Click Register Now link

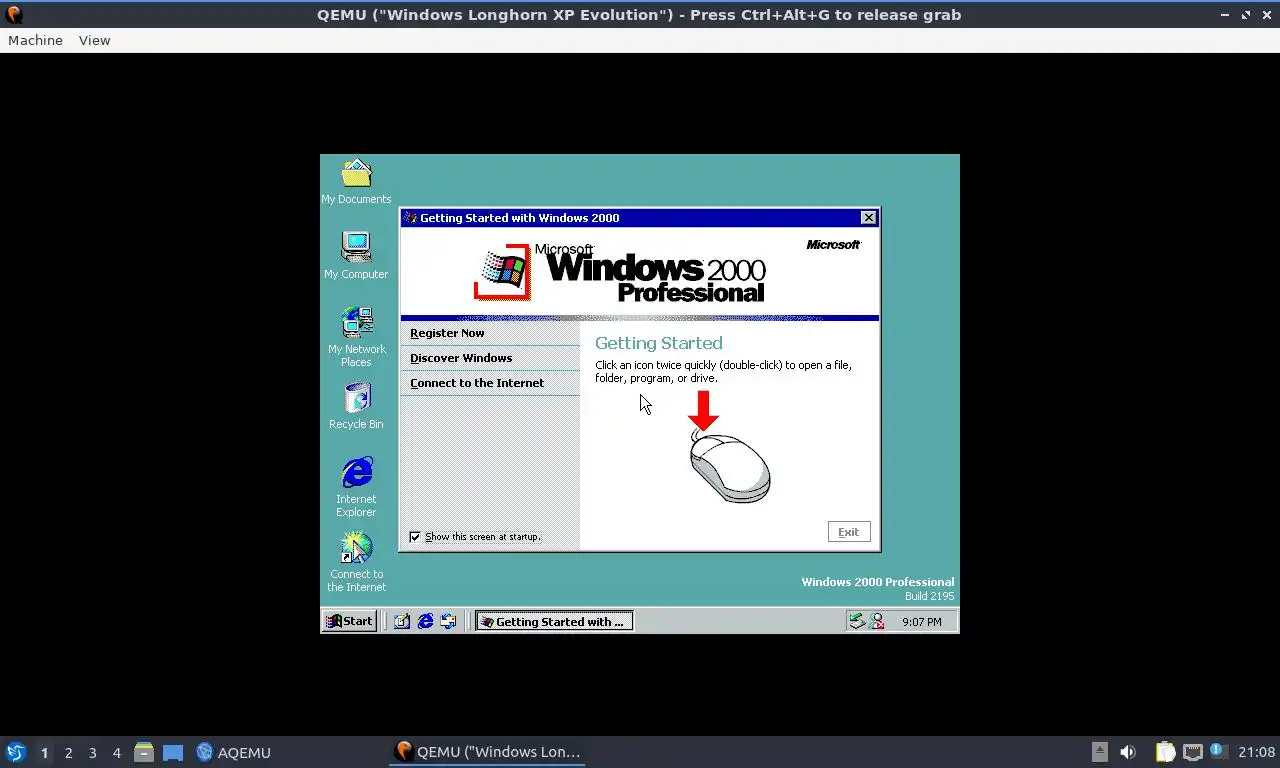[x=447, y=333]
